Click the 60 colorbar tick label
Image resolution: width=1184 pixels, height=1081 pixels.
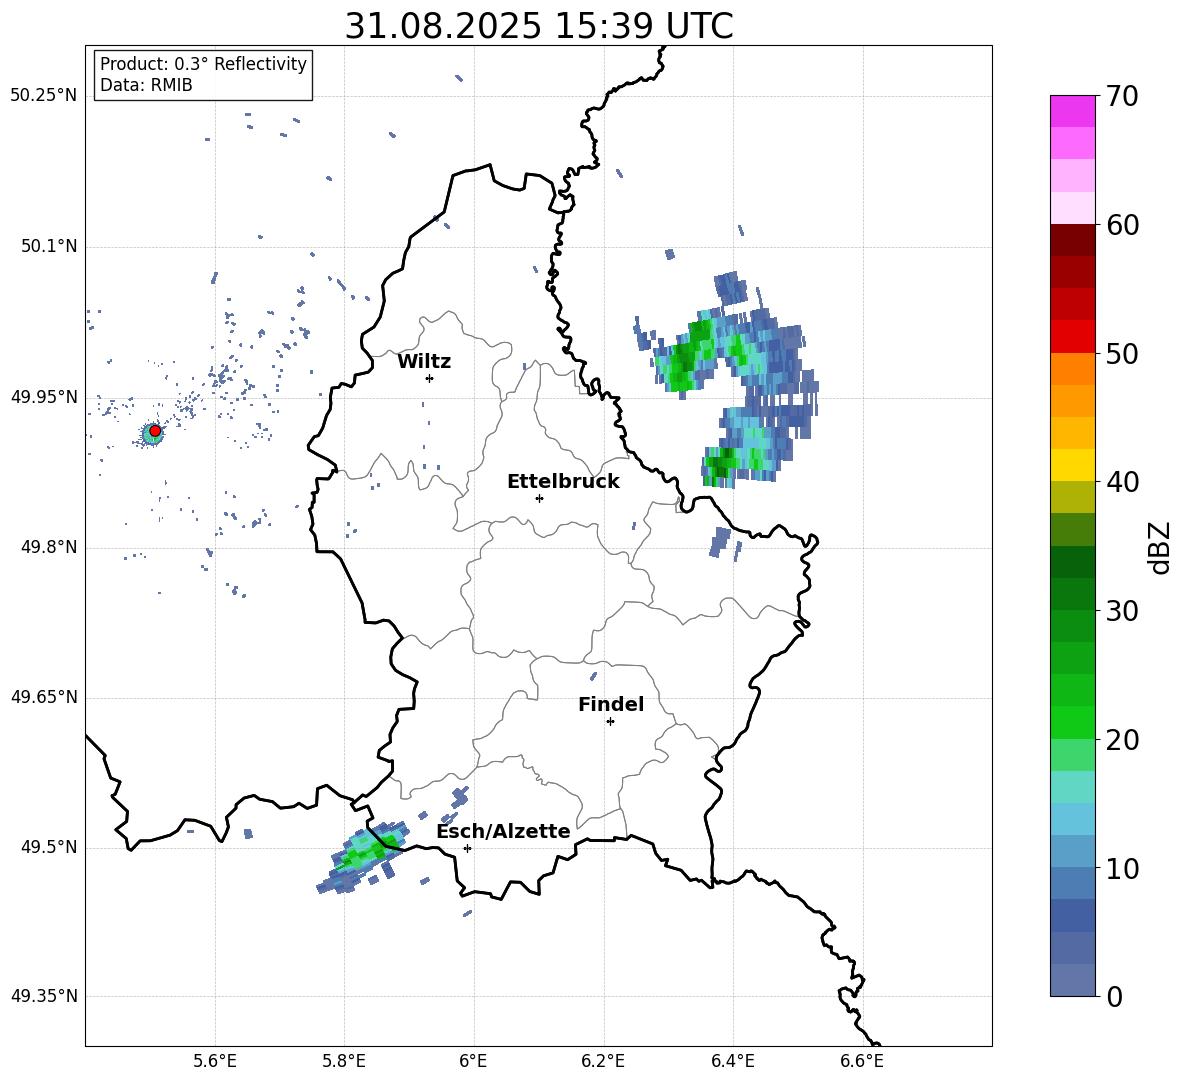coord(1122,225)
